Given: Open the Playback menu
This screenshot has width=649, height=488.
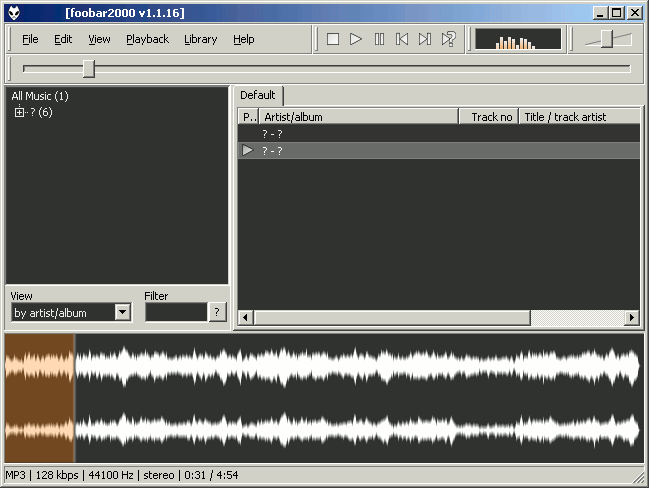Looking at the screenshot, I should [x=147, y=39].
